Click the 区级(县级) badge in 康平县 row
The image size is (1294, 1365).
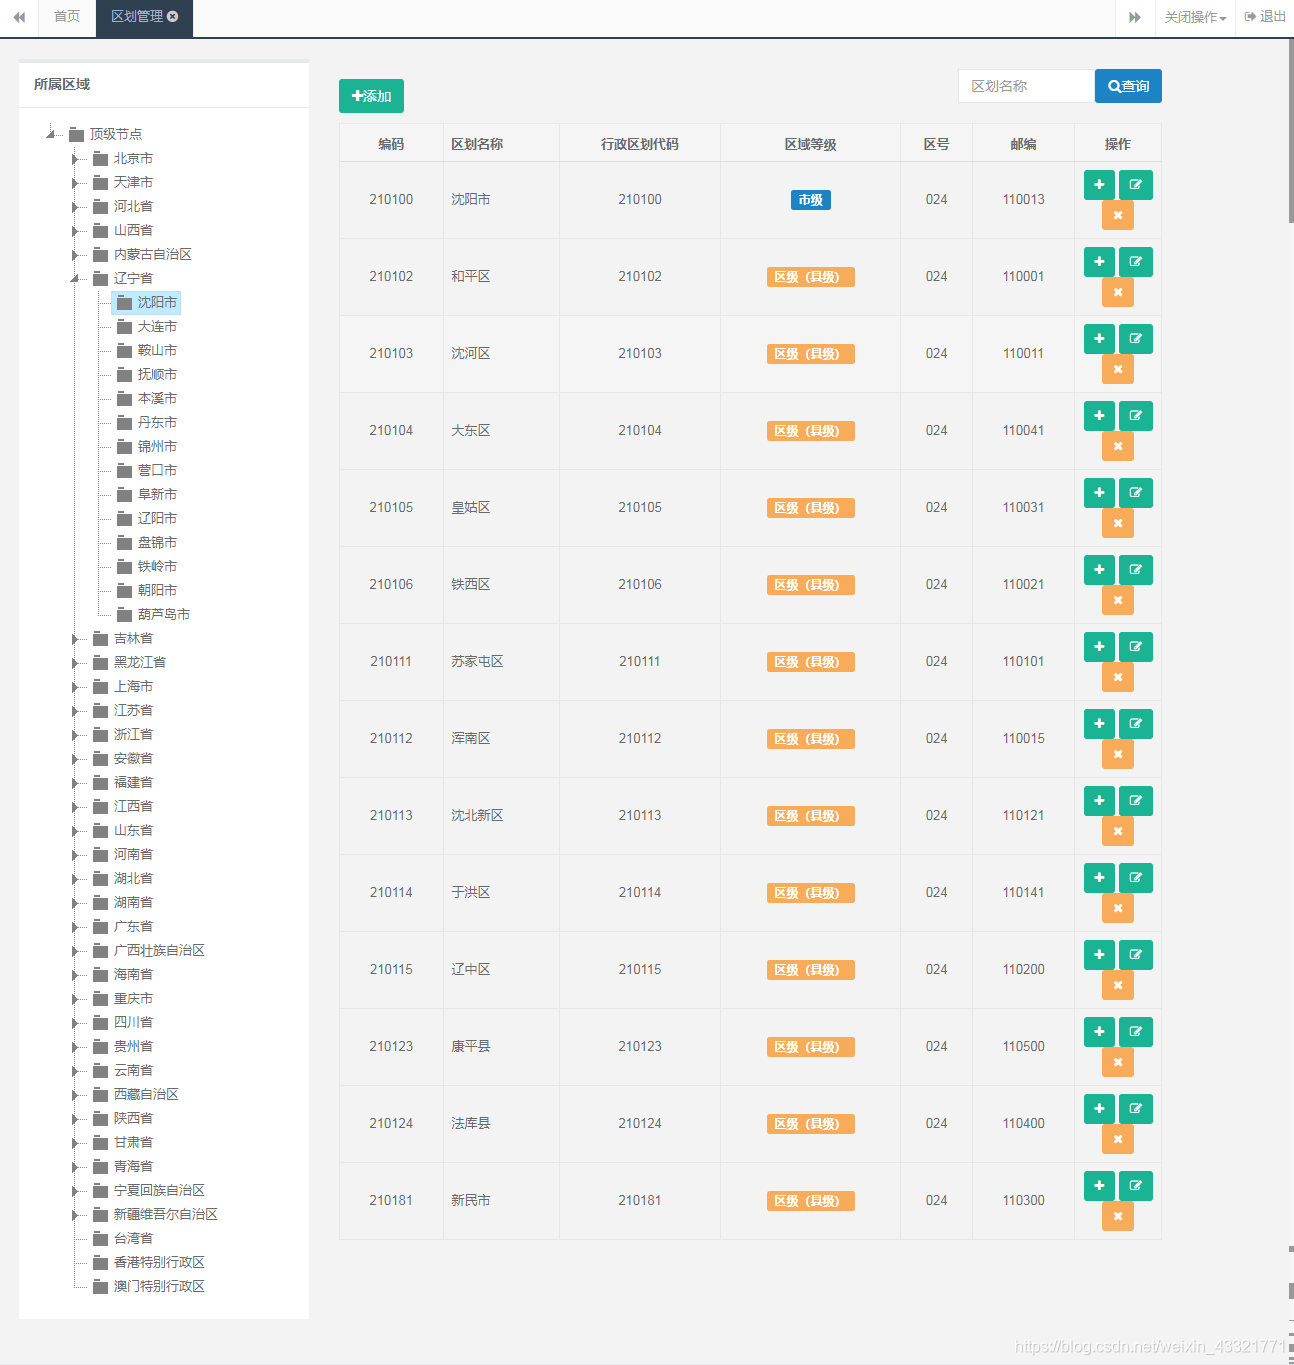tap(811, 1047)
